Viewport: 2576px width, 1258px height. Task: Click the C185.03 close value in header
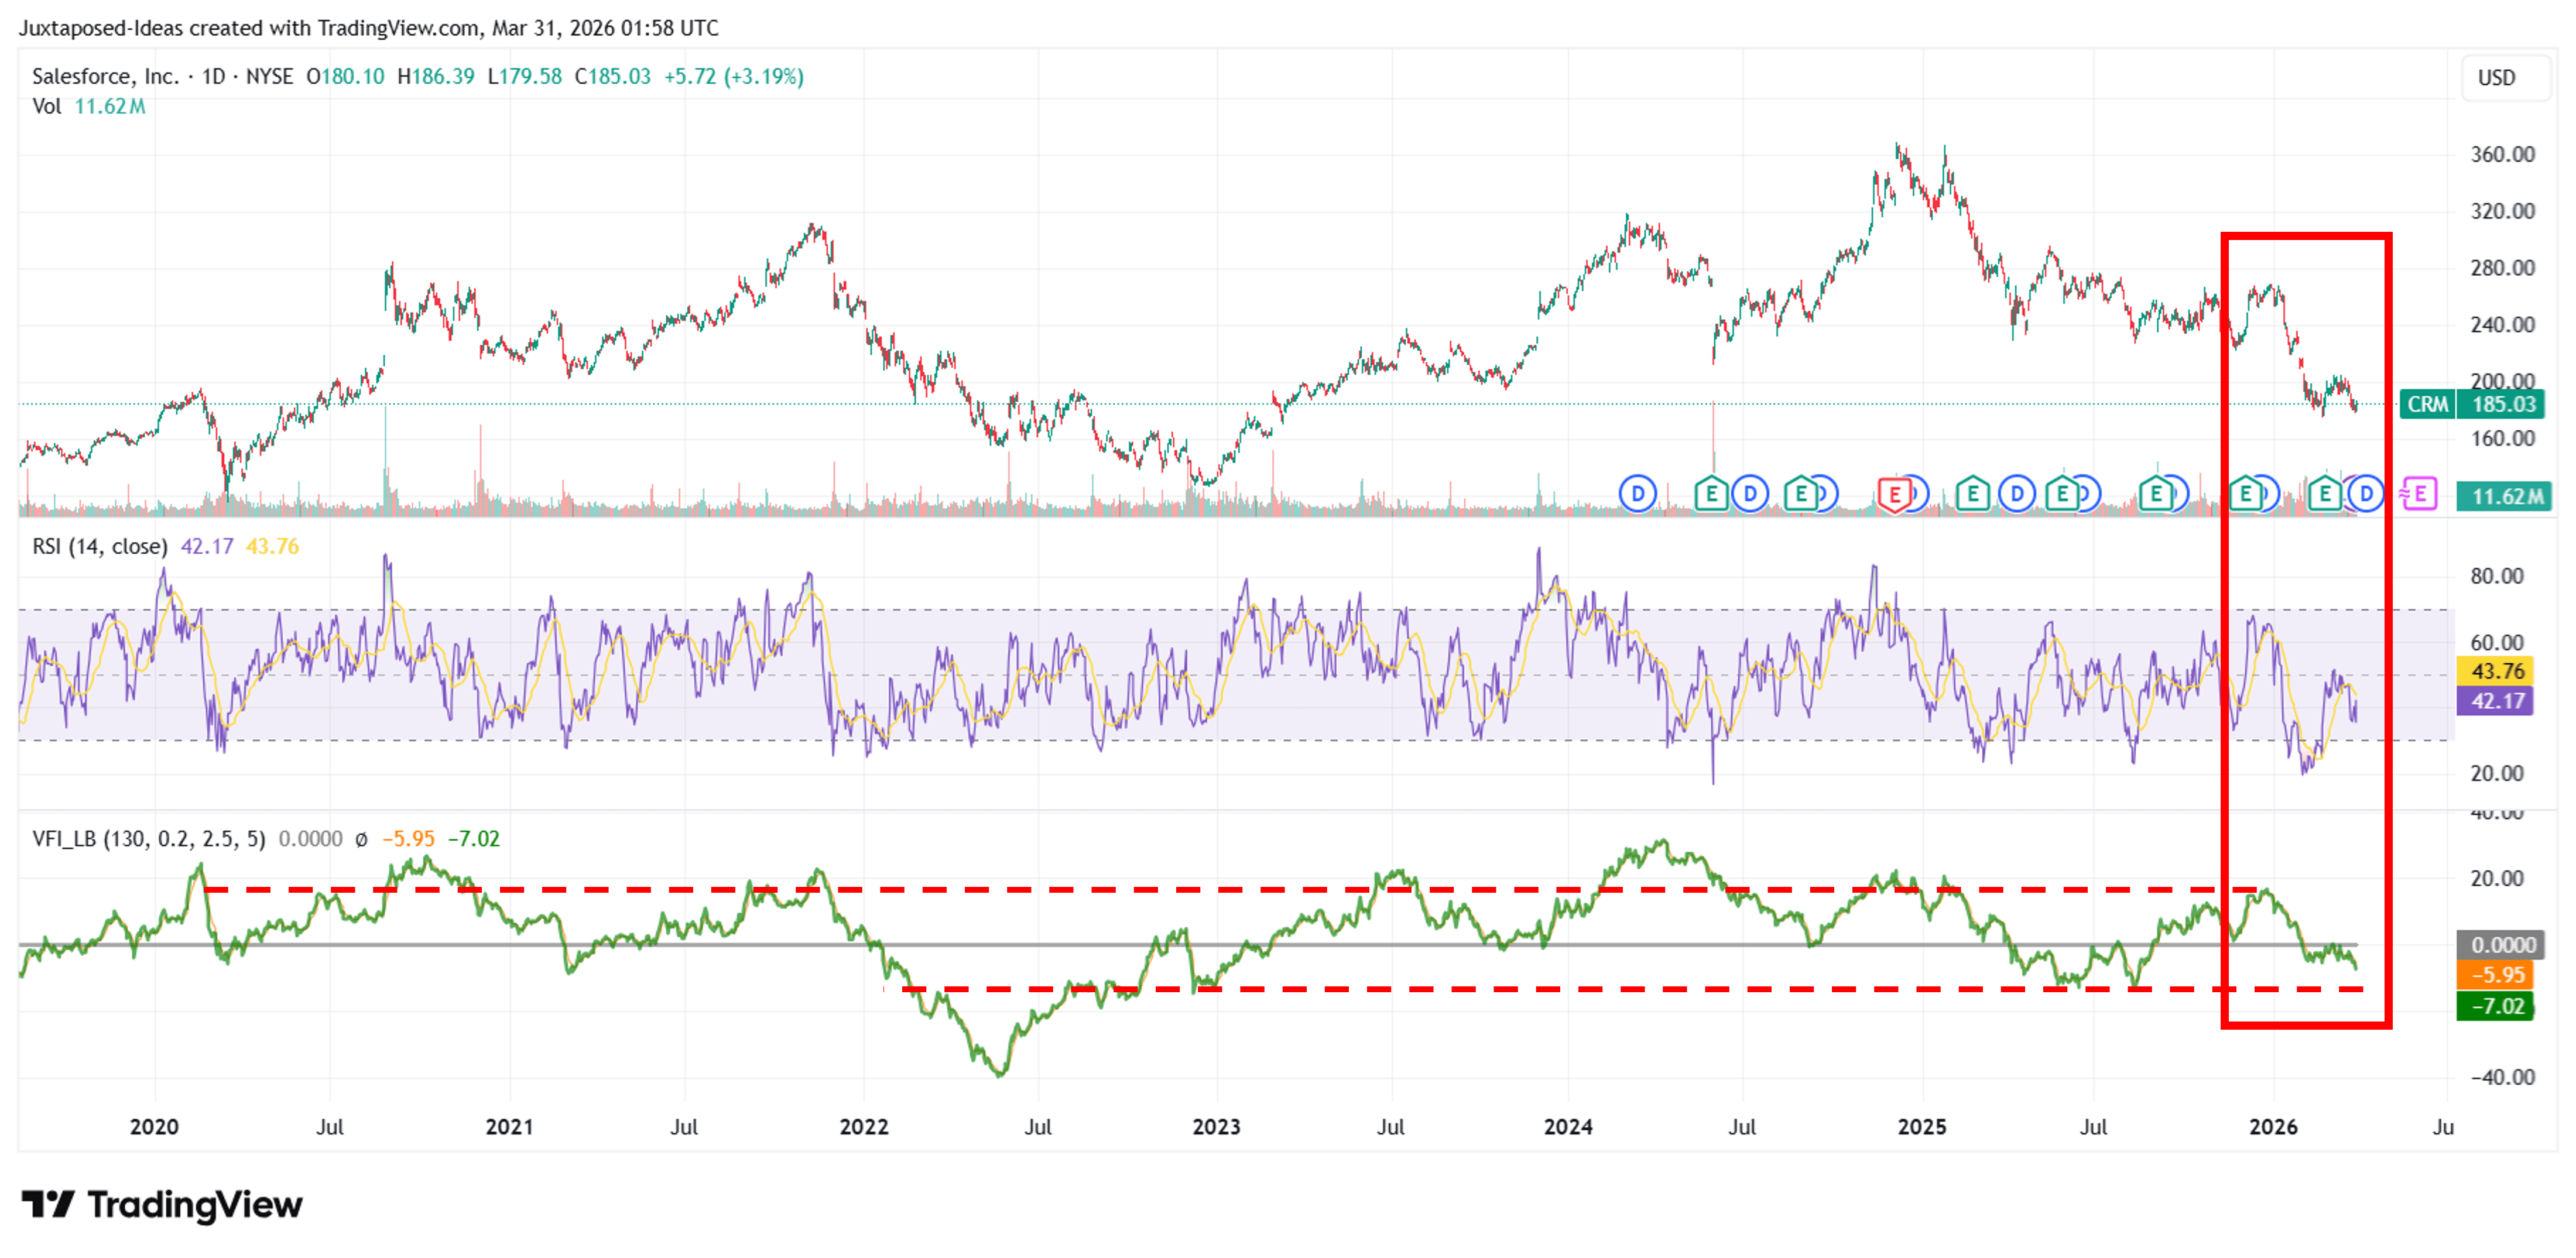612,77
